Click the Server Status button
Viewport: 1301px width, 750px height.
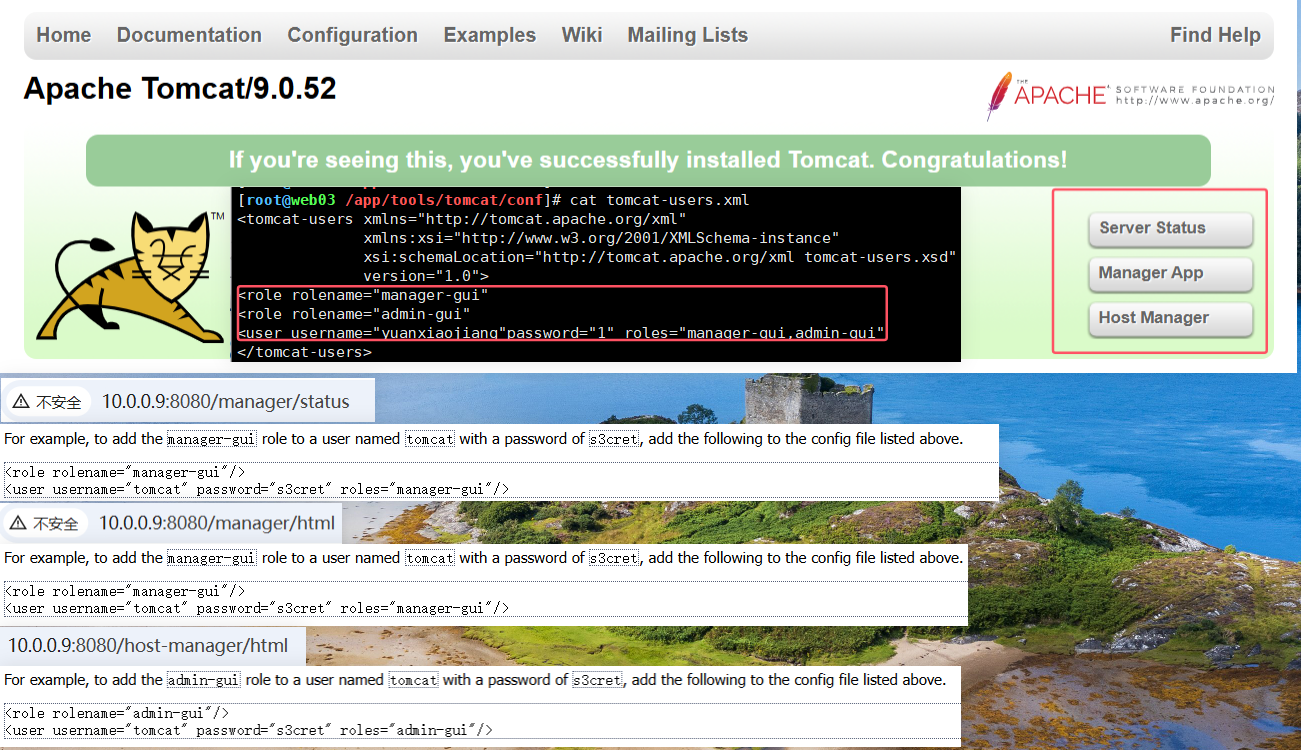(x=1170, y=229)
